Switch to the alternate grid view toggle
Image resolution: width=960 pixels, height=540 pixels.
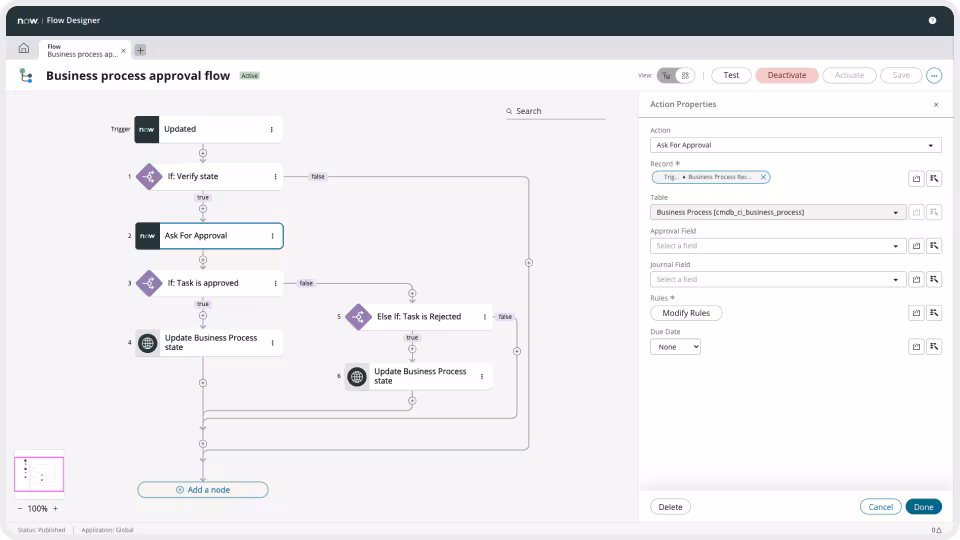pos(685,75)
